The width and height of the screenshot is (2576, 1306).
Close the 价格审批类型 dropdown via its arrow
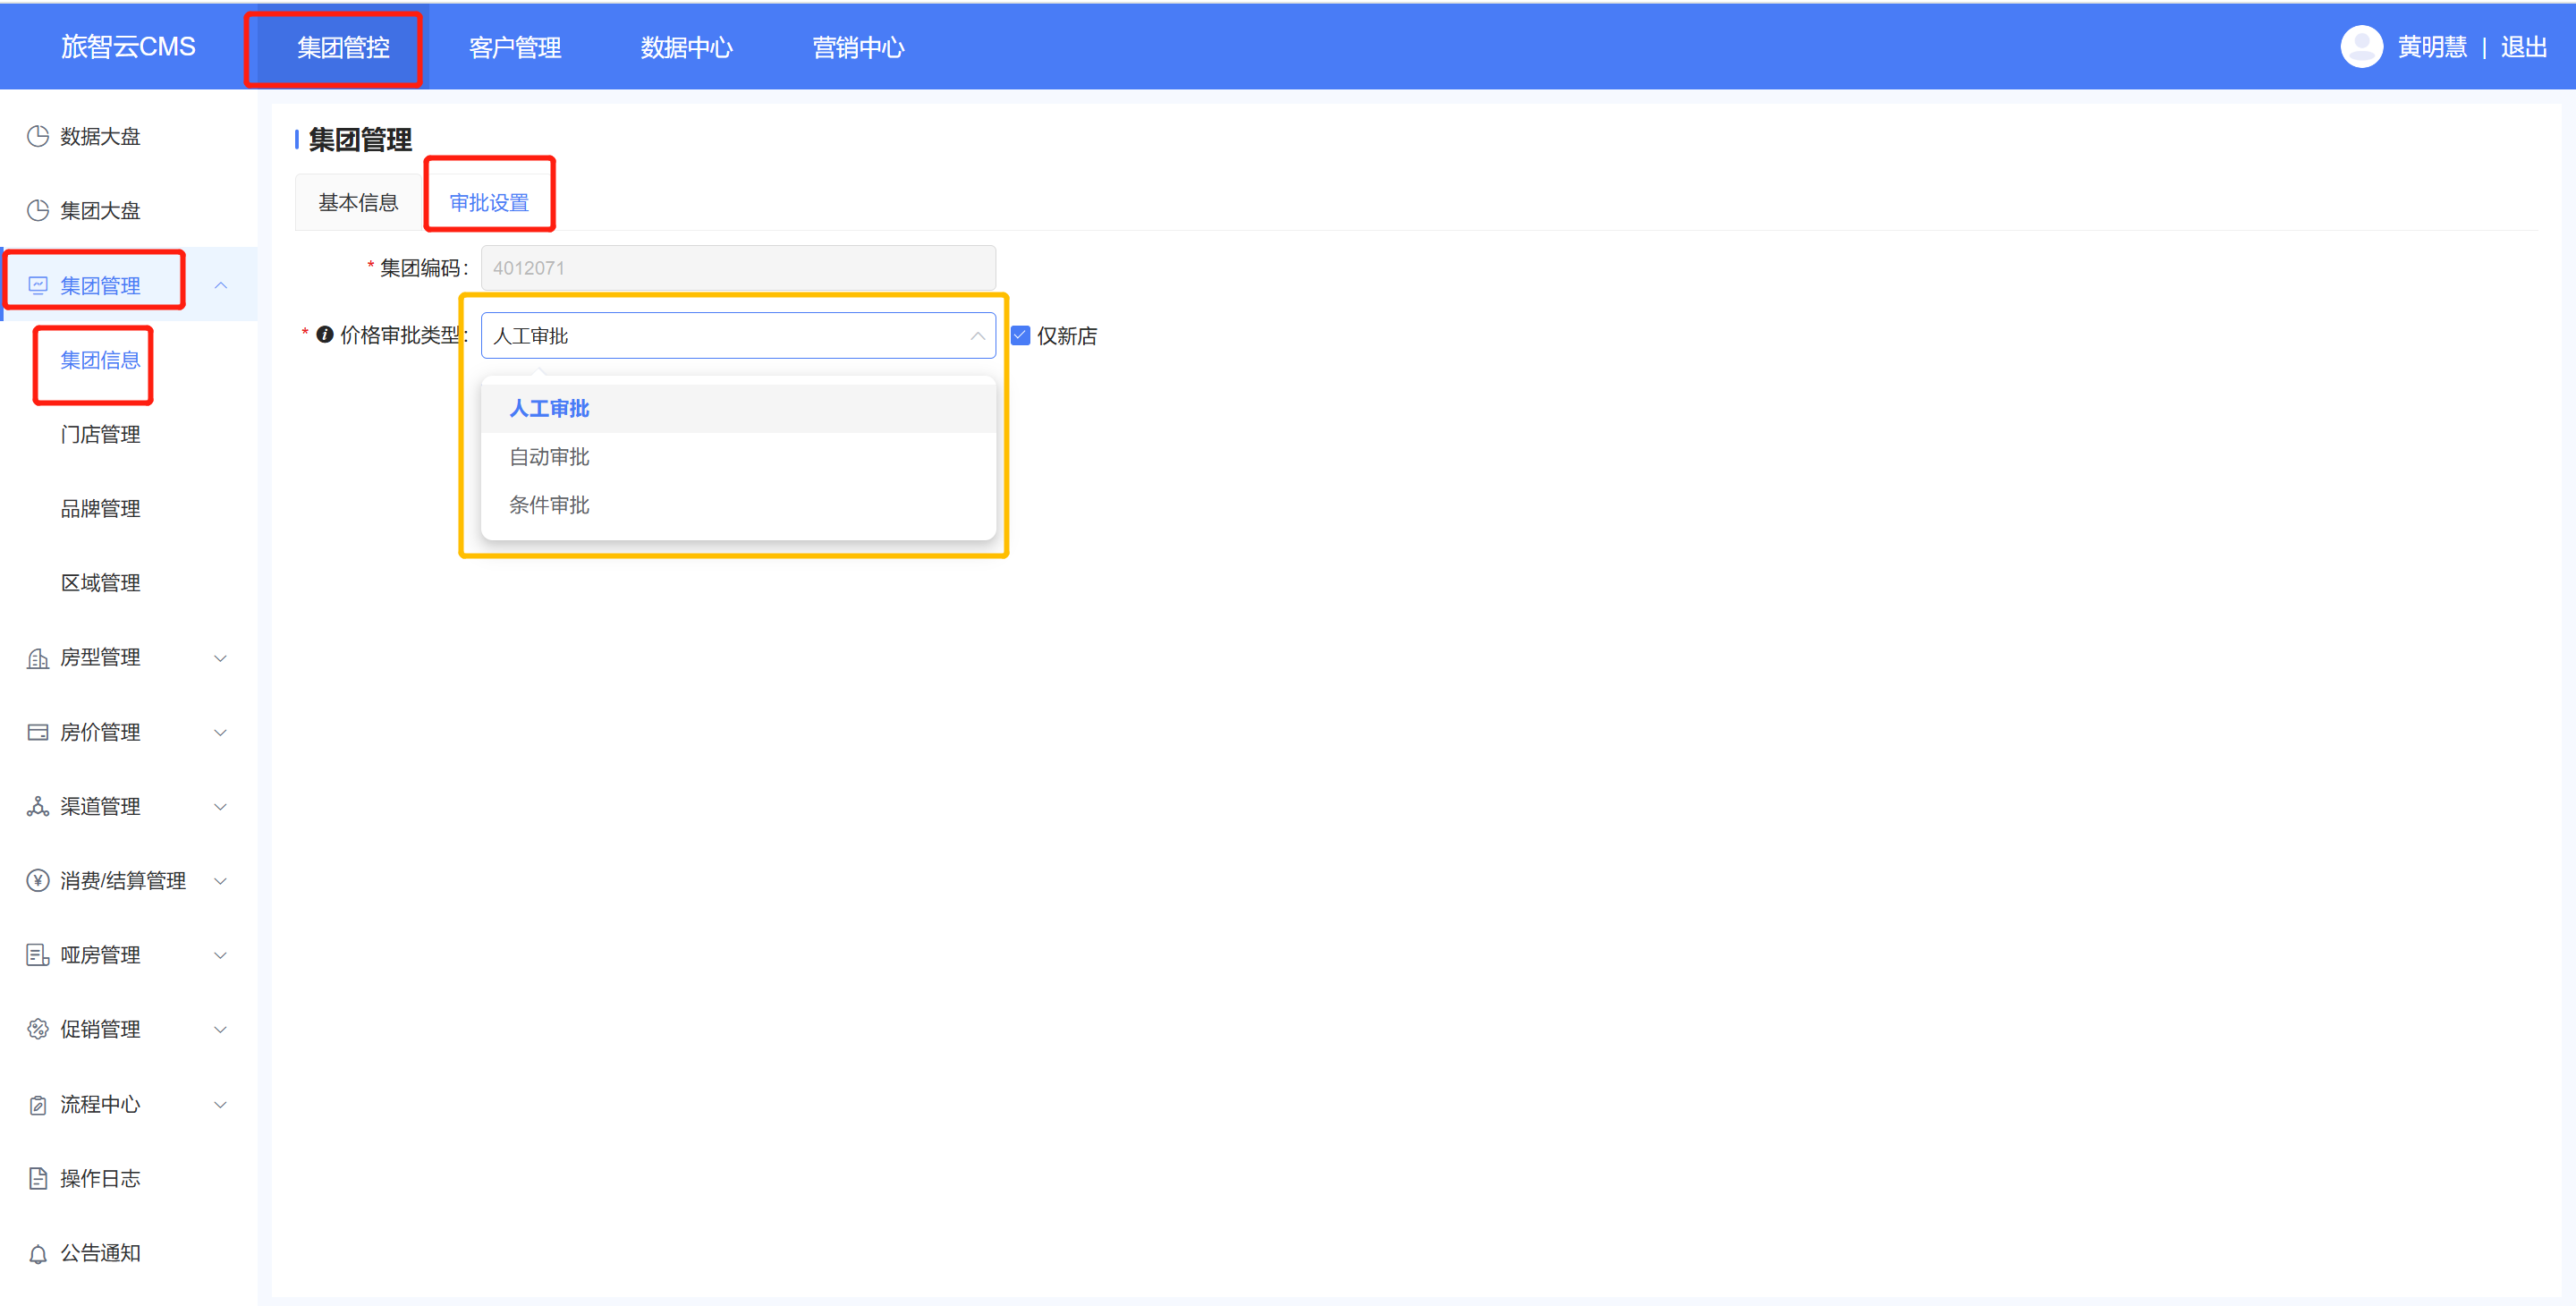pos(977,336)
